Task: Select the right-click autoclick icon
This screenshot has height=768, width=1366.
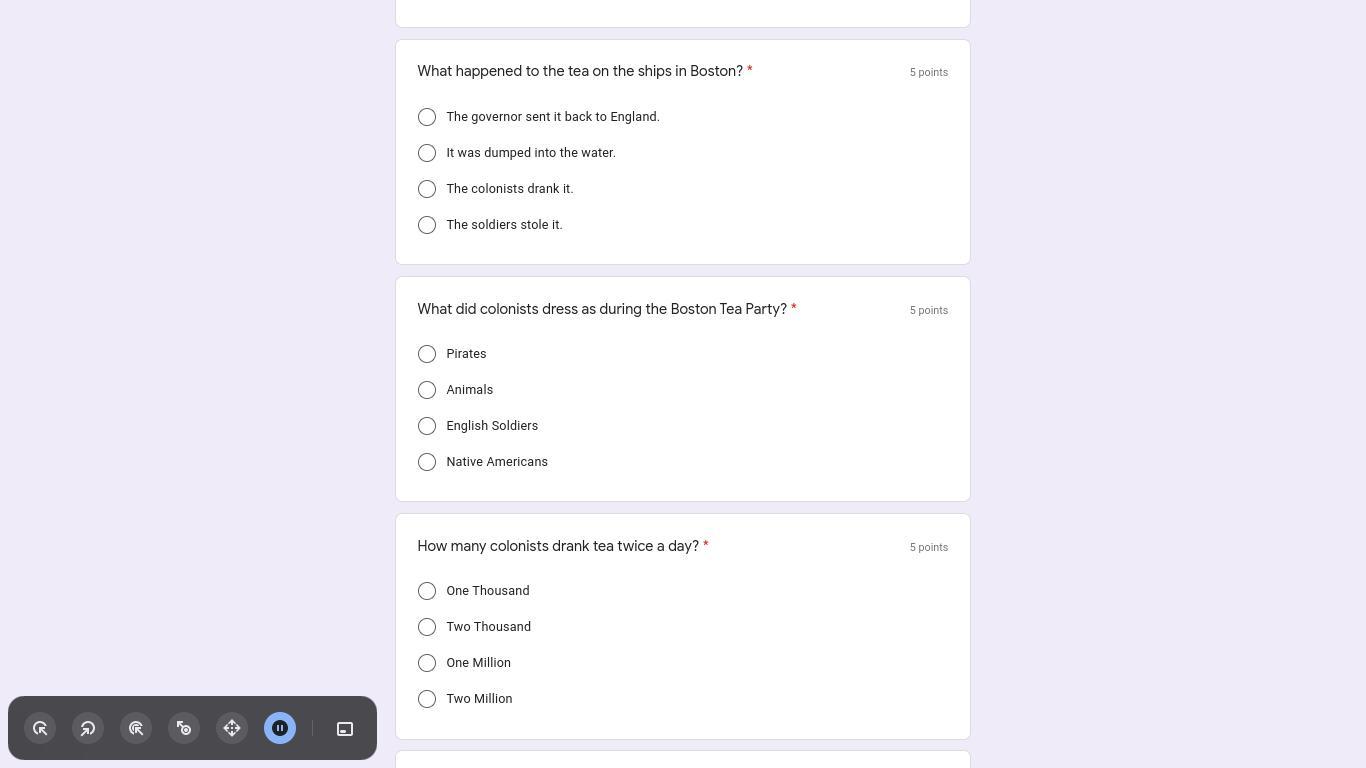Action: 88,728
